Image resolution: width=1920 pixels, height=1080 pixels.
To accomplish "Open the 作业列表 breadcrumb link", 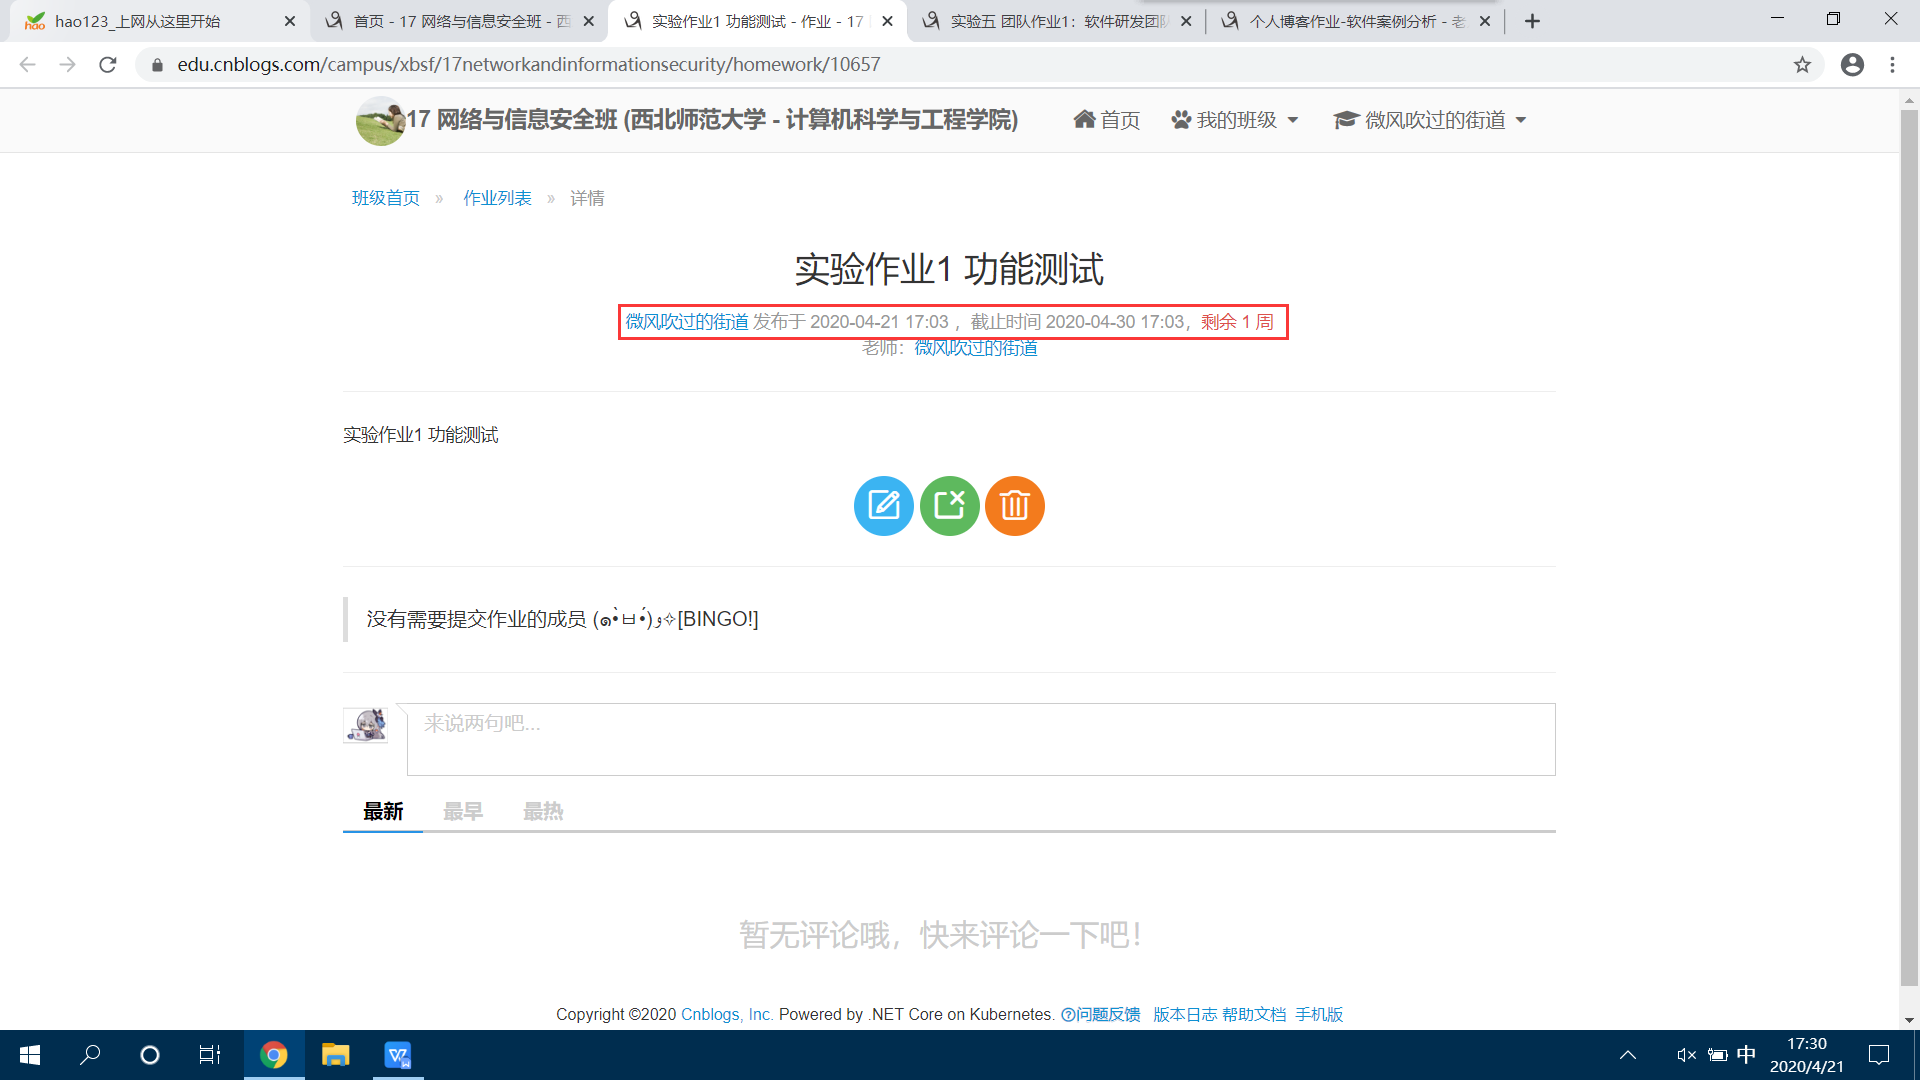I will tap(497, 198).
